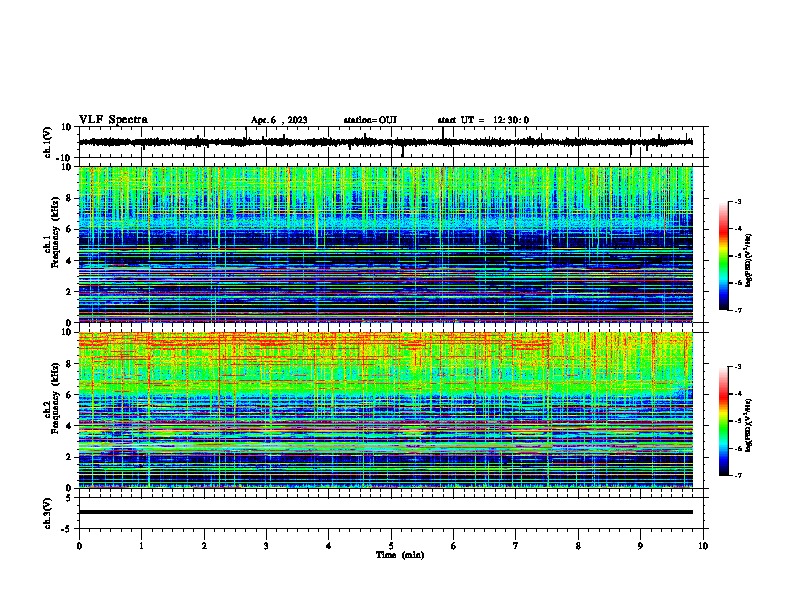Click the ch.2 color scale bar
The height and width of the screenshot is (612, 792).
[x=724, y=421]
